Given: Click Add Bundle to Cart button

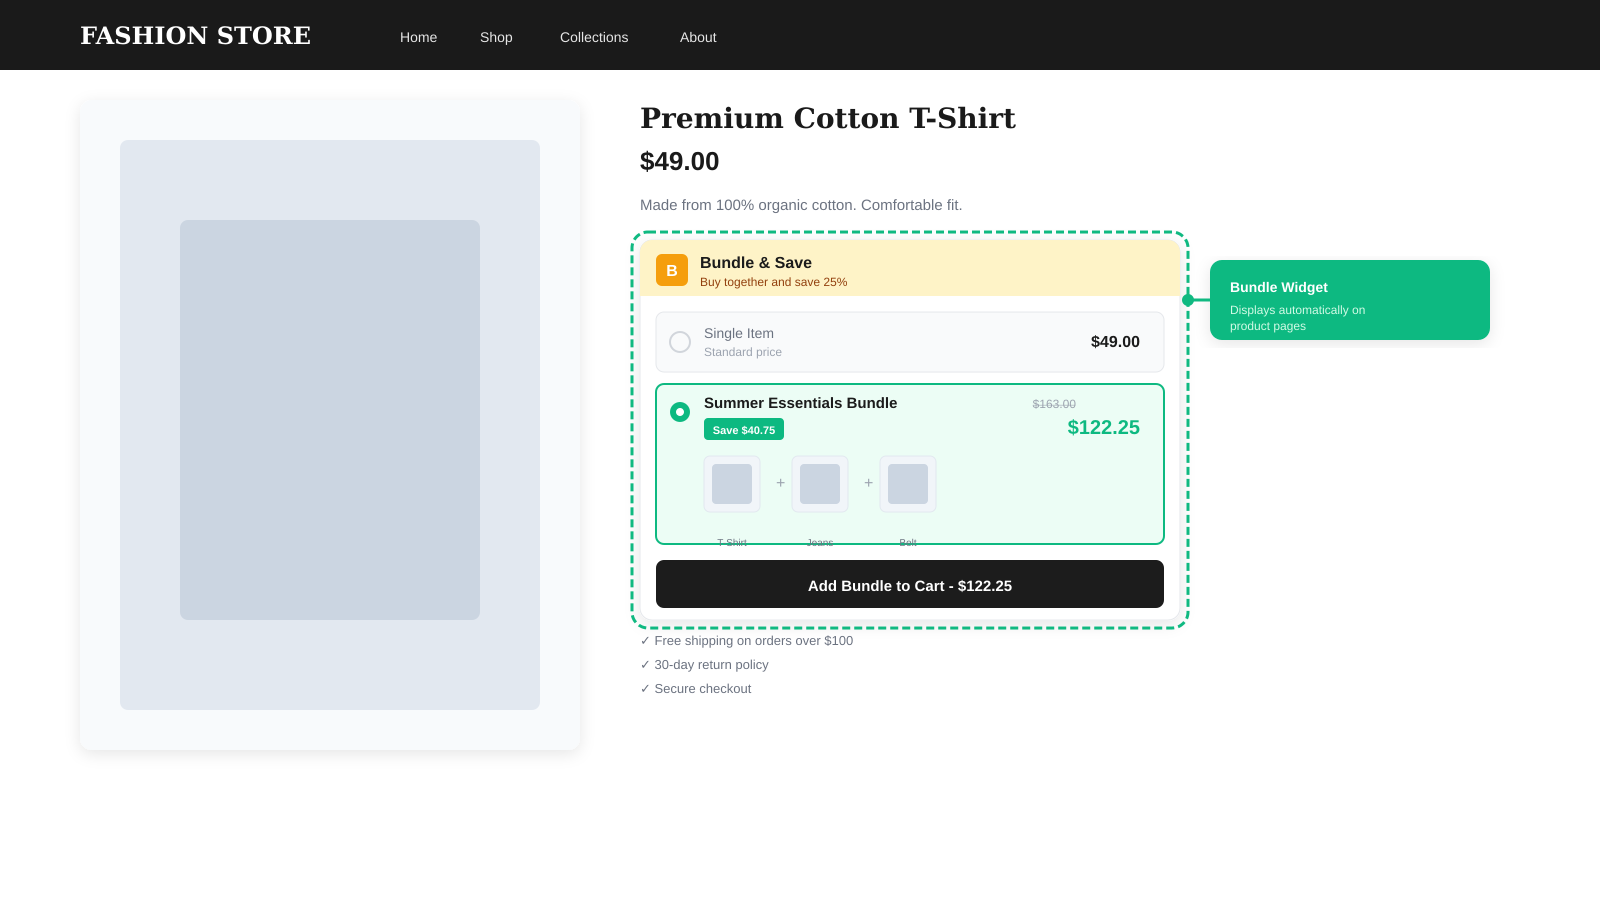Looking at the screenshot, I should coord(909,585).
